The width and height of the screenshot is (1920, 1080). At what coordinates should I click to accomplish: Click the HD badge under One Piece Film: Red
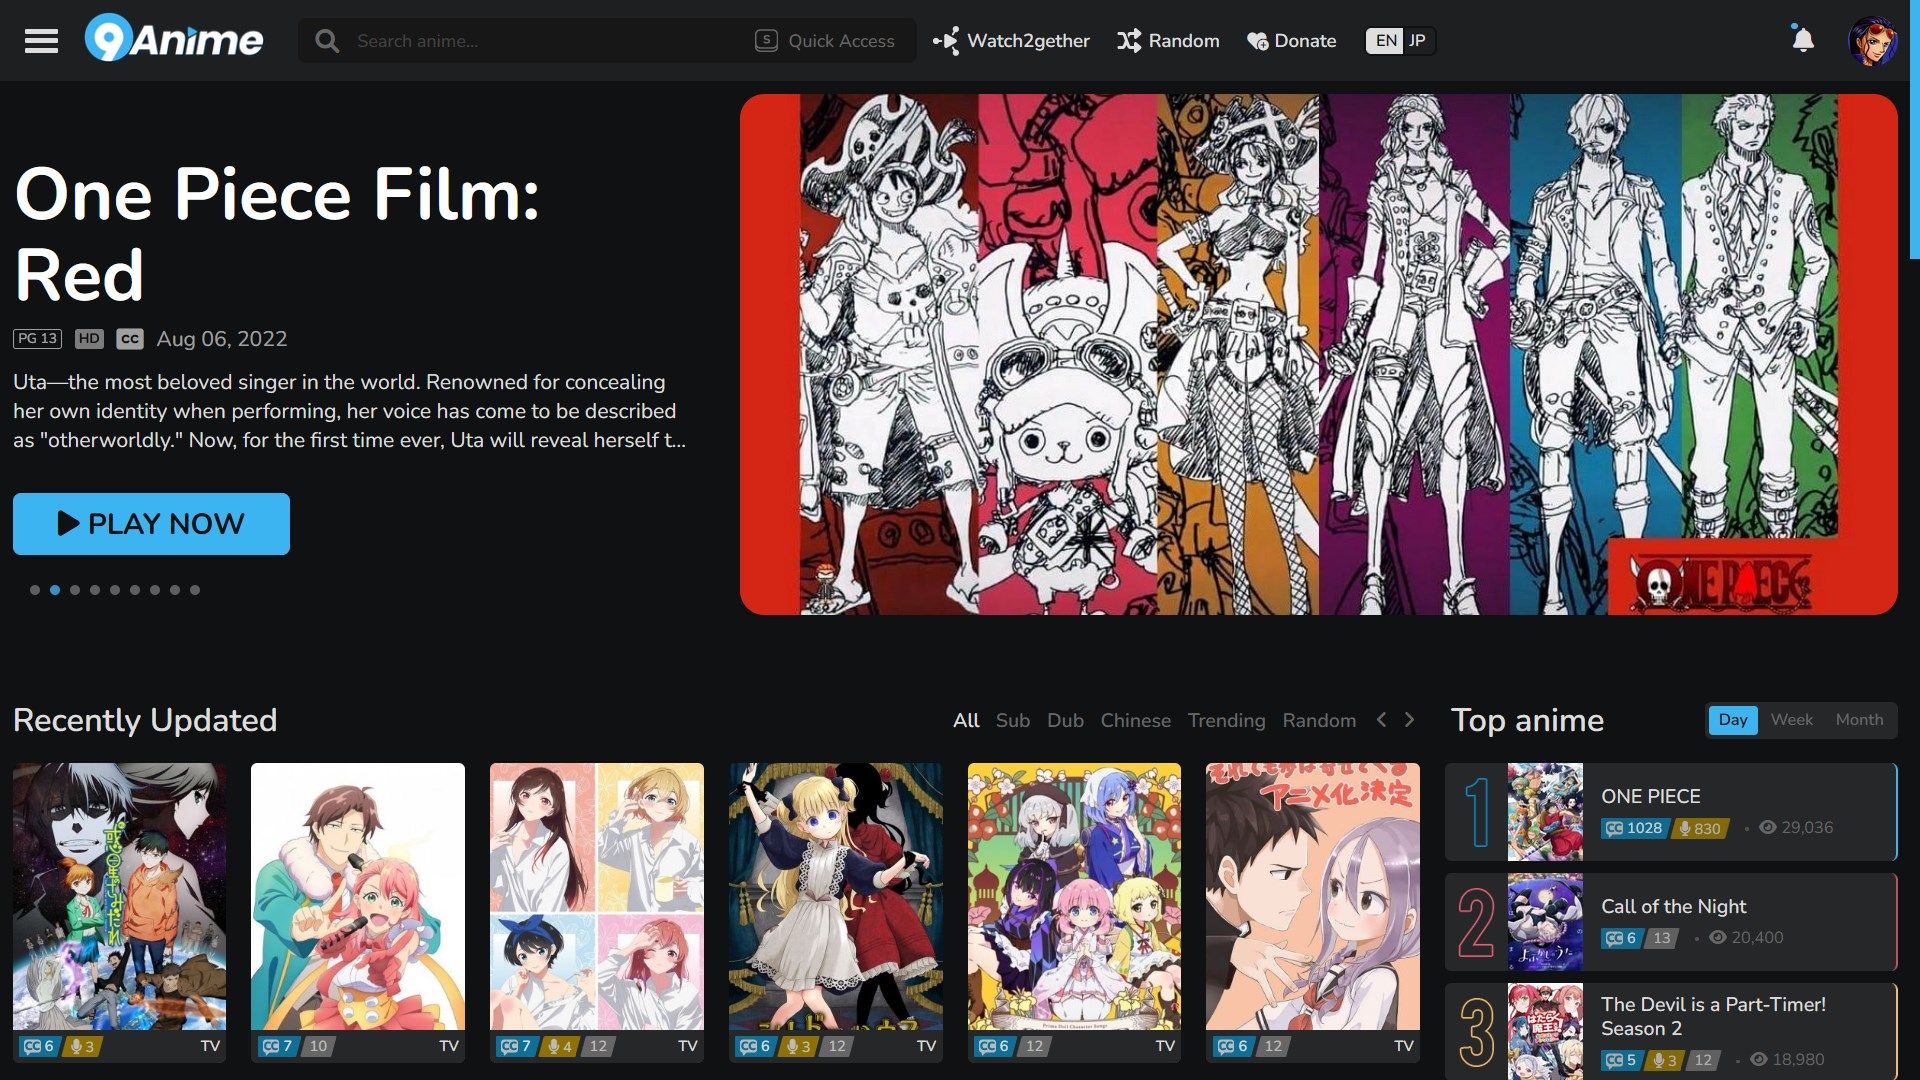[89, 339]
